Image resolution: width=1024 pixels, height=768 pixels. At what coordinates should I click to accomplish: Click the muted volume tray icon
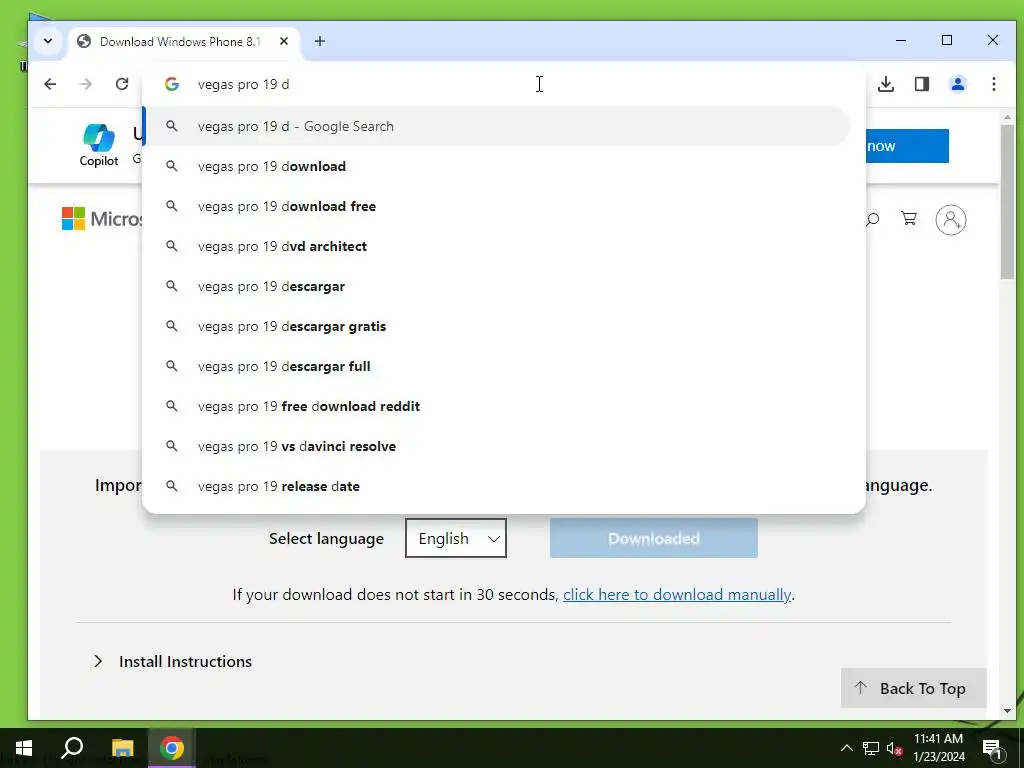tap(894, 748)
